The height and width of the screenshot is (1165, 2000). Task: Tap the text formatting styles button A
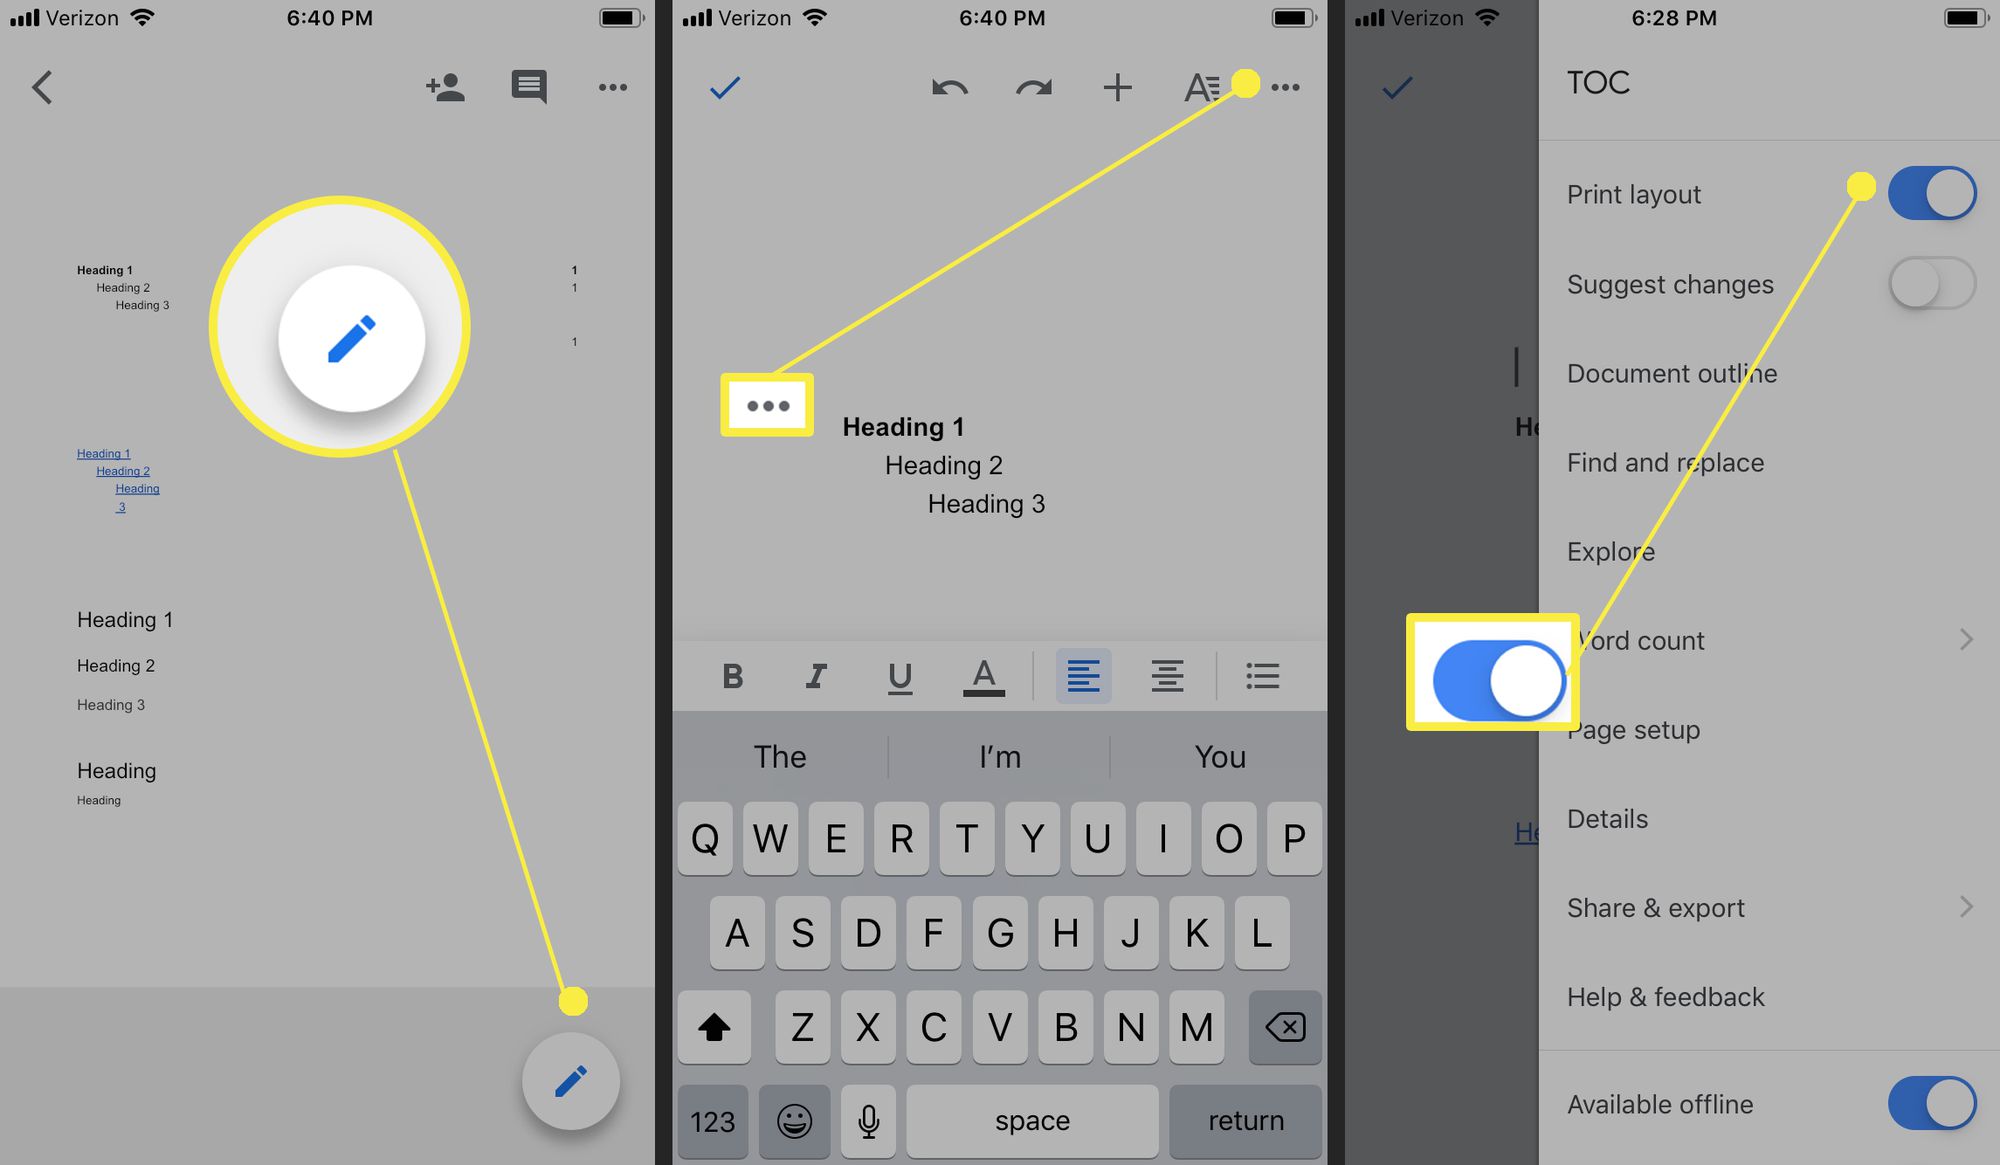coord(1202,86)
